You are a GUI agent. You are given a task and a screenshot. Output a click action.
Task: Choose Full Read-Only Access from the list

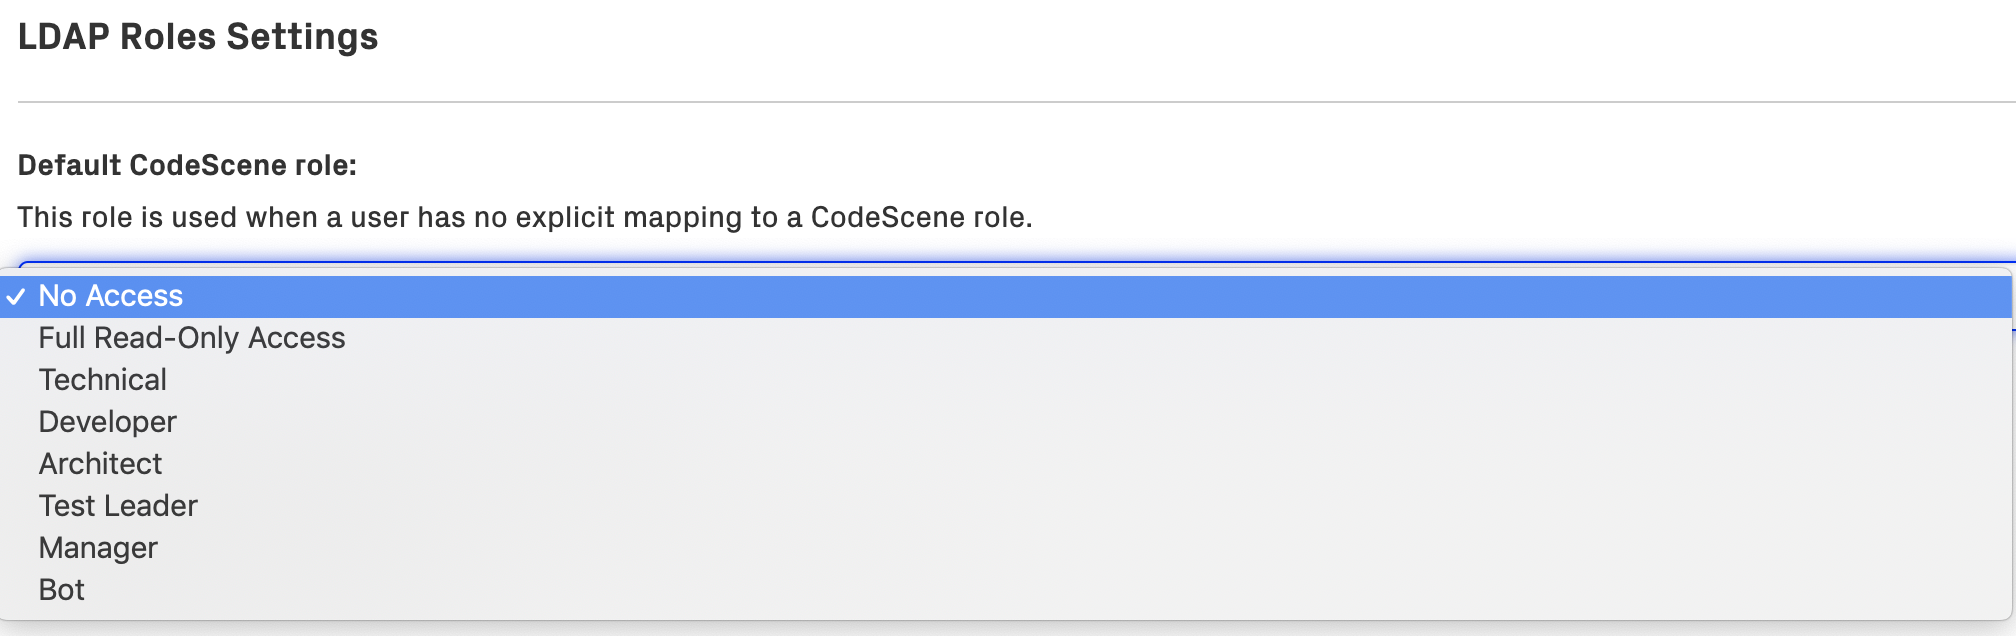191,339
